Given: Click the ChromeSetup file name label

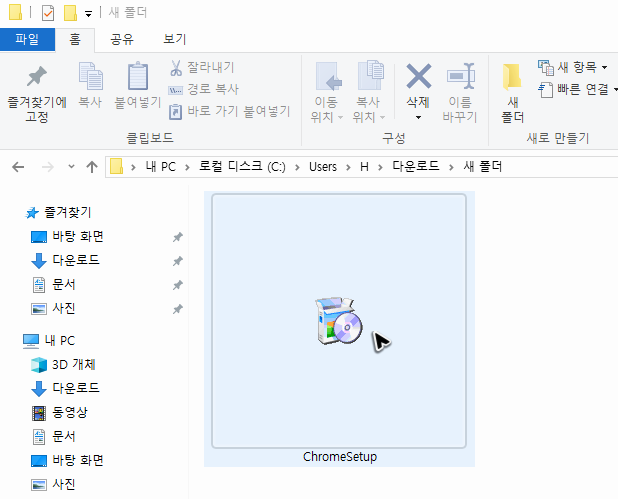Looking at the screenshot, I should click(340, 457).
